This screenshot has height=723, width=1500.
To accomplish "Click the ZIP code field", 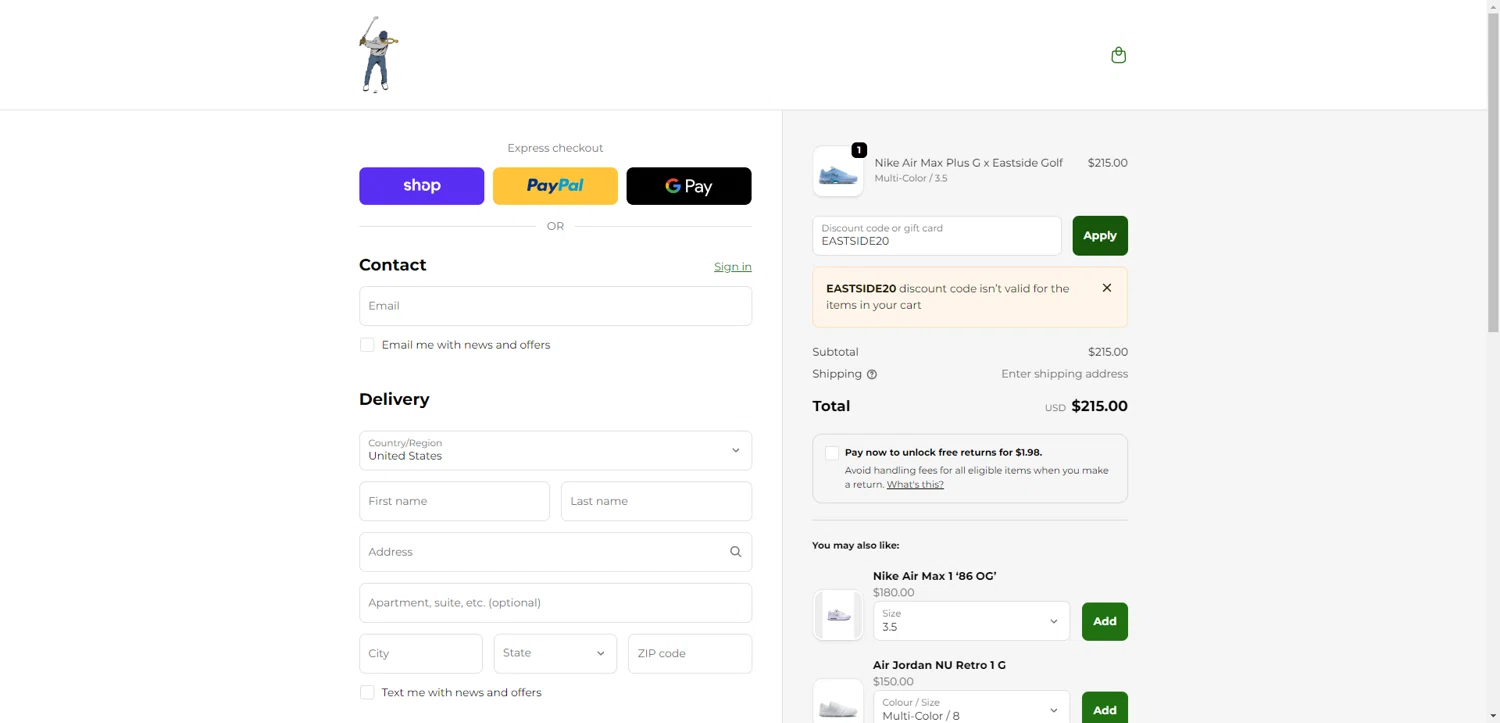I will (x=690, y=654).
